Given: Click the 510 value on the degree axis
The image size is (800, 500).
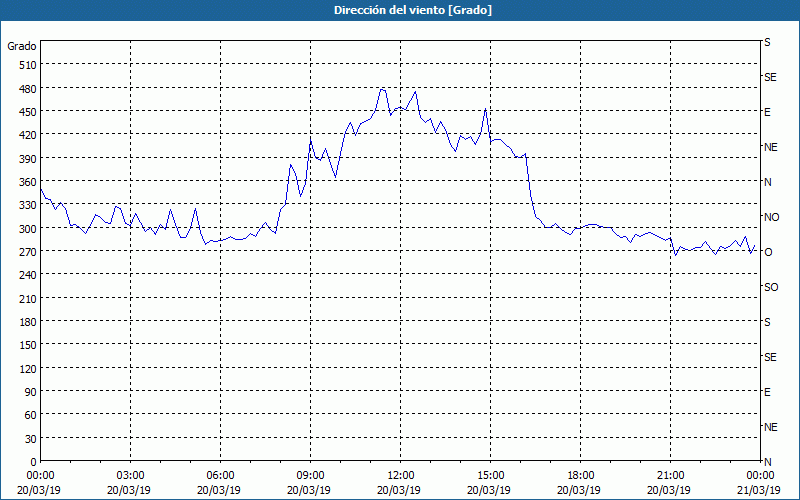Looking at the screenshot, I should click(x=28, y=65).
